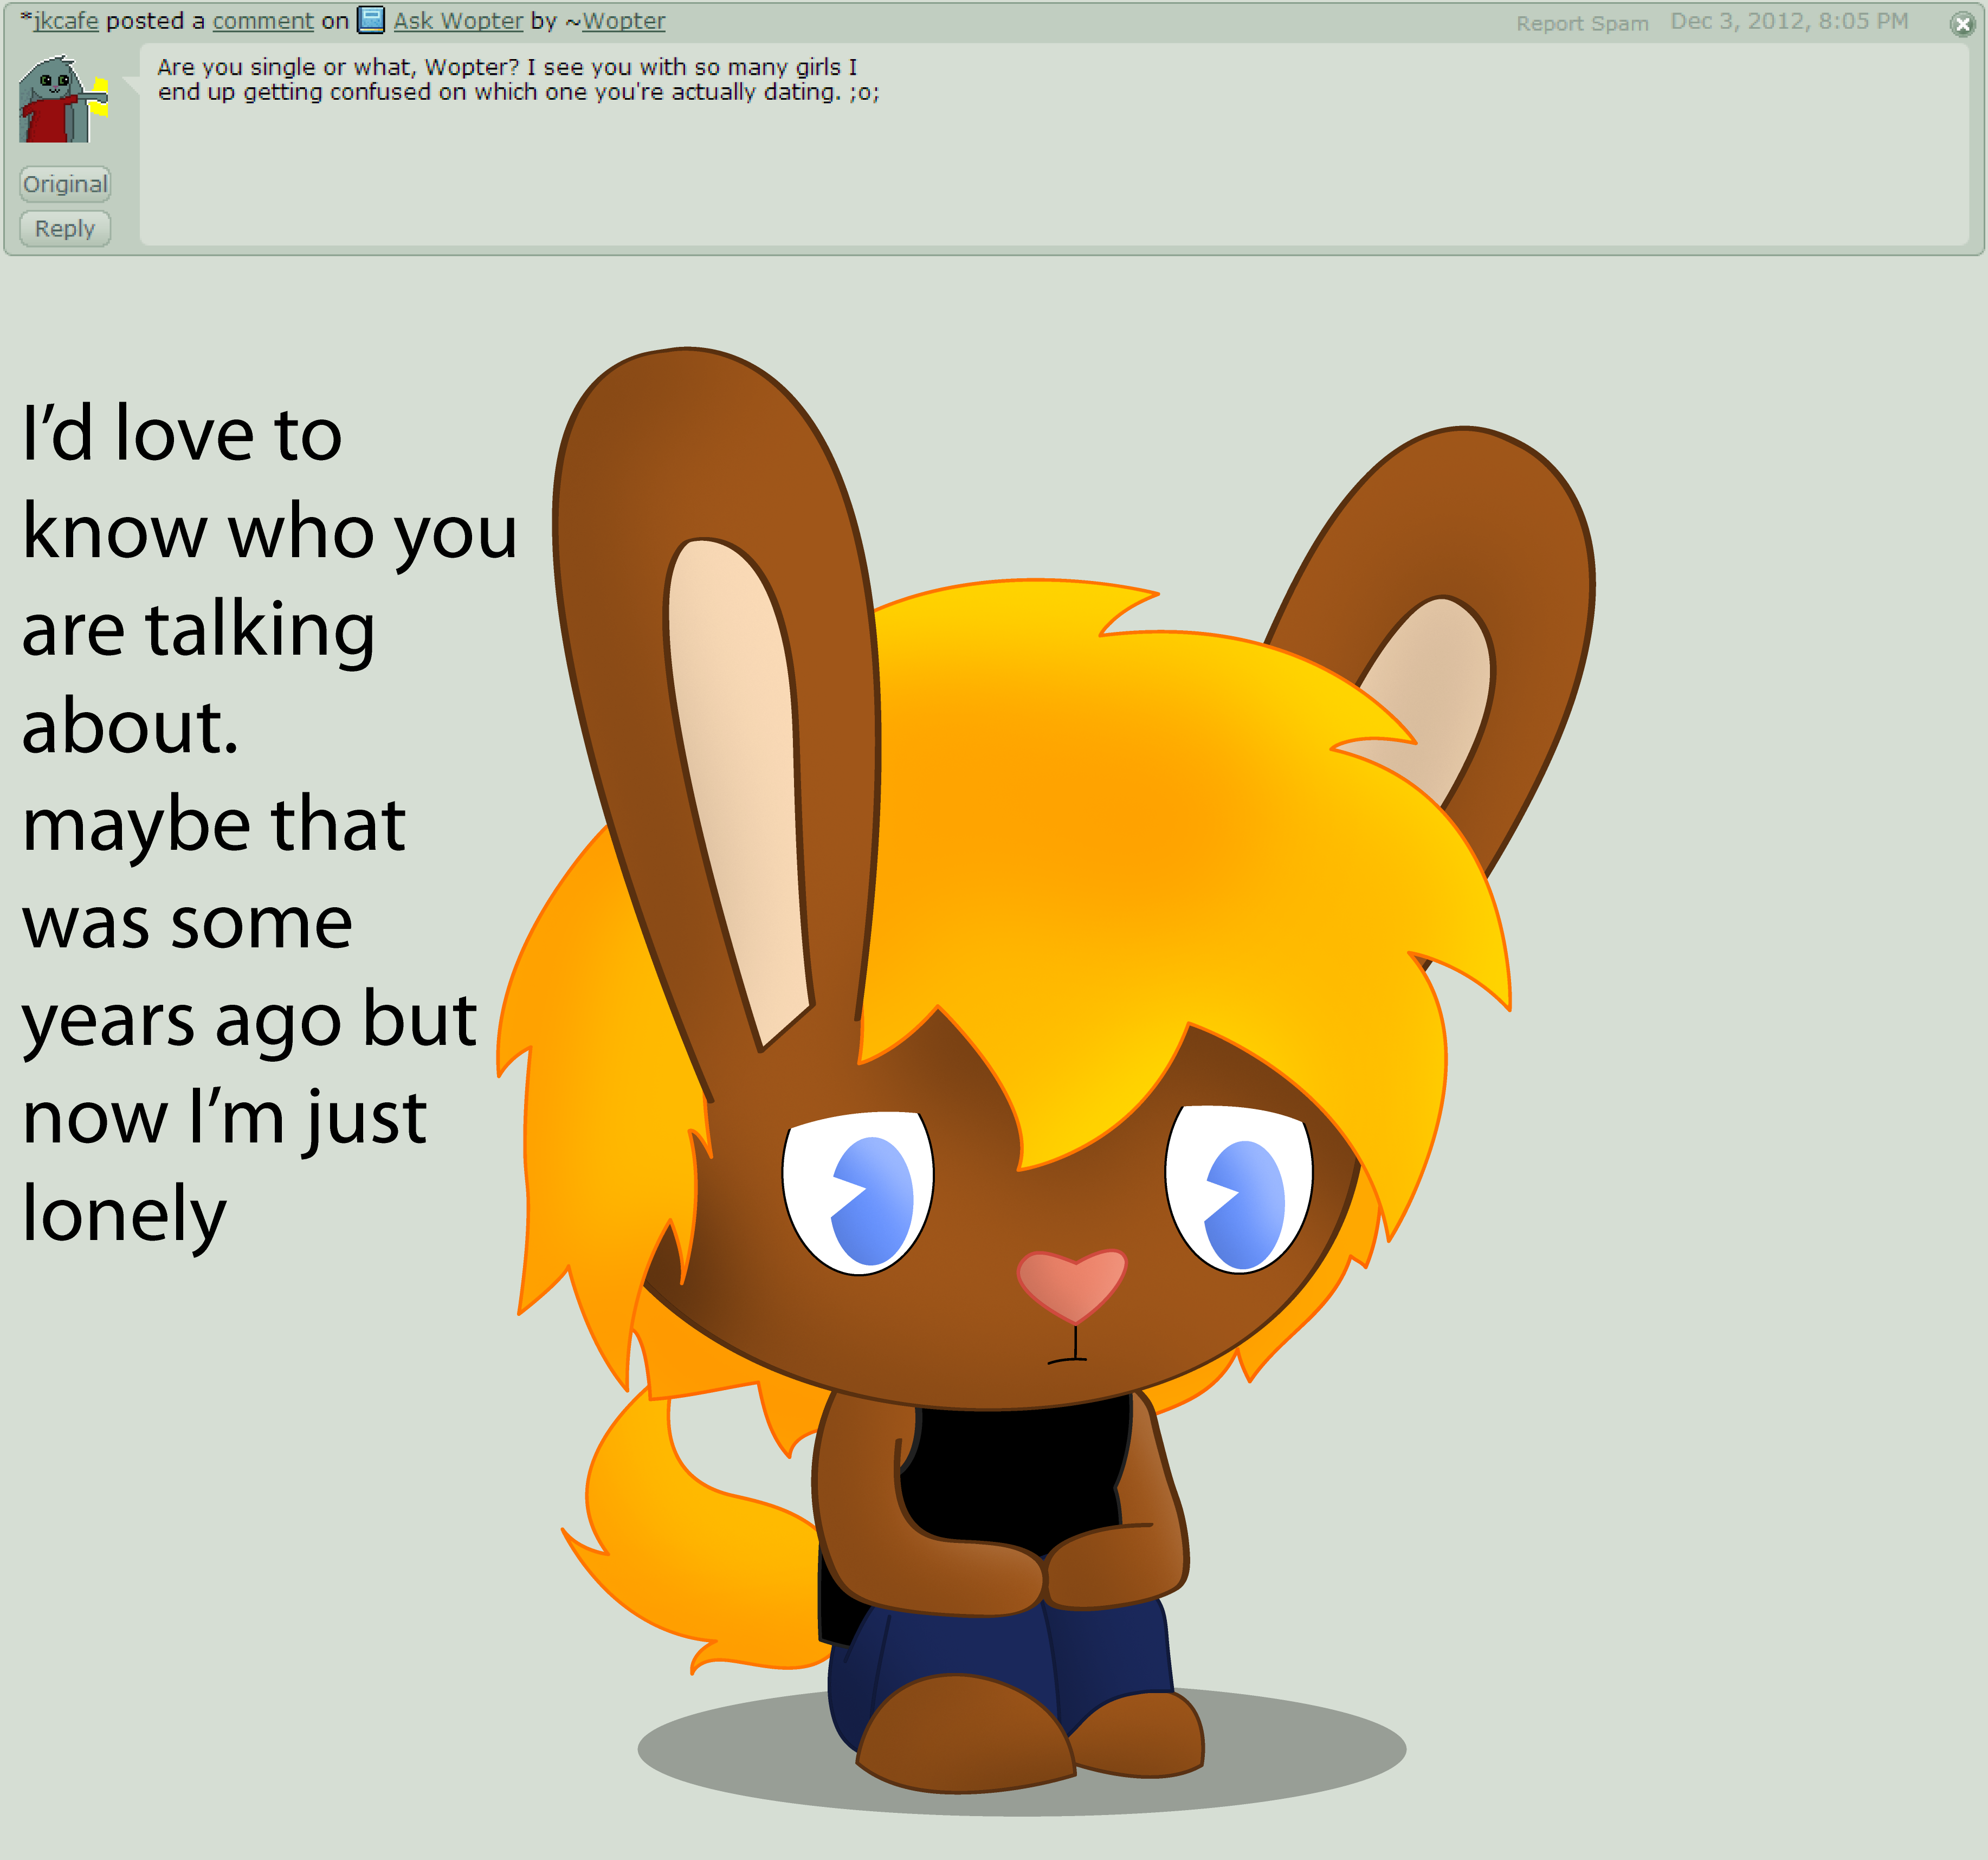Close the comment notification with the X icon
The image size is (1988, 1860).
click(1962, 25)
